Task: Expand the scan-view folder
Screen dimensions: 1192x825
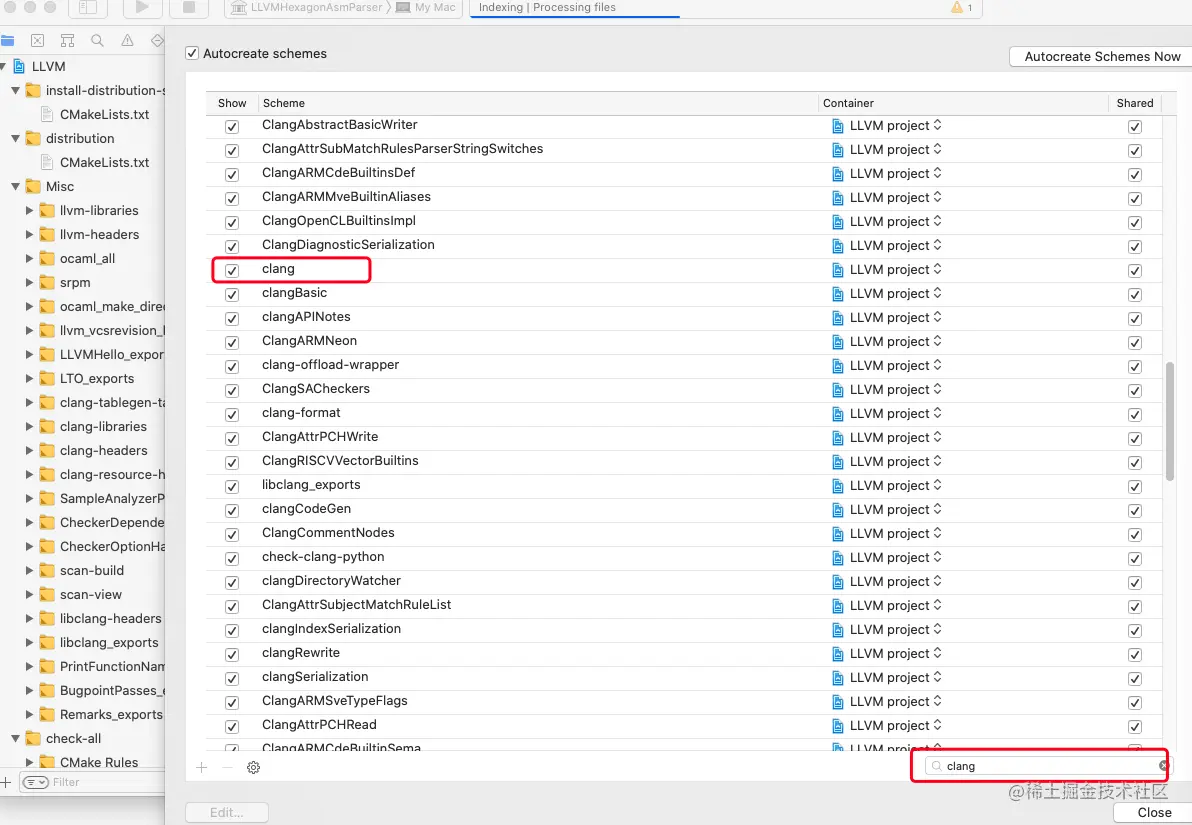Action: [29, 595]
